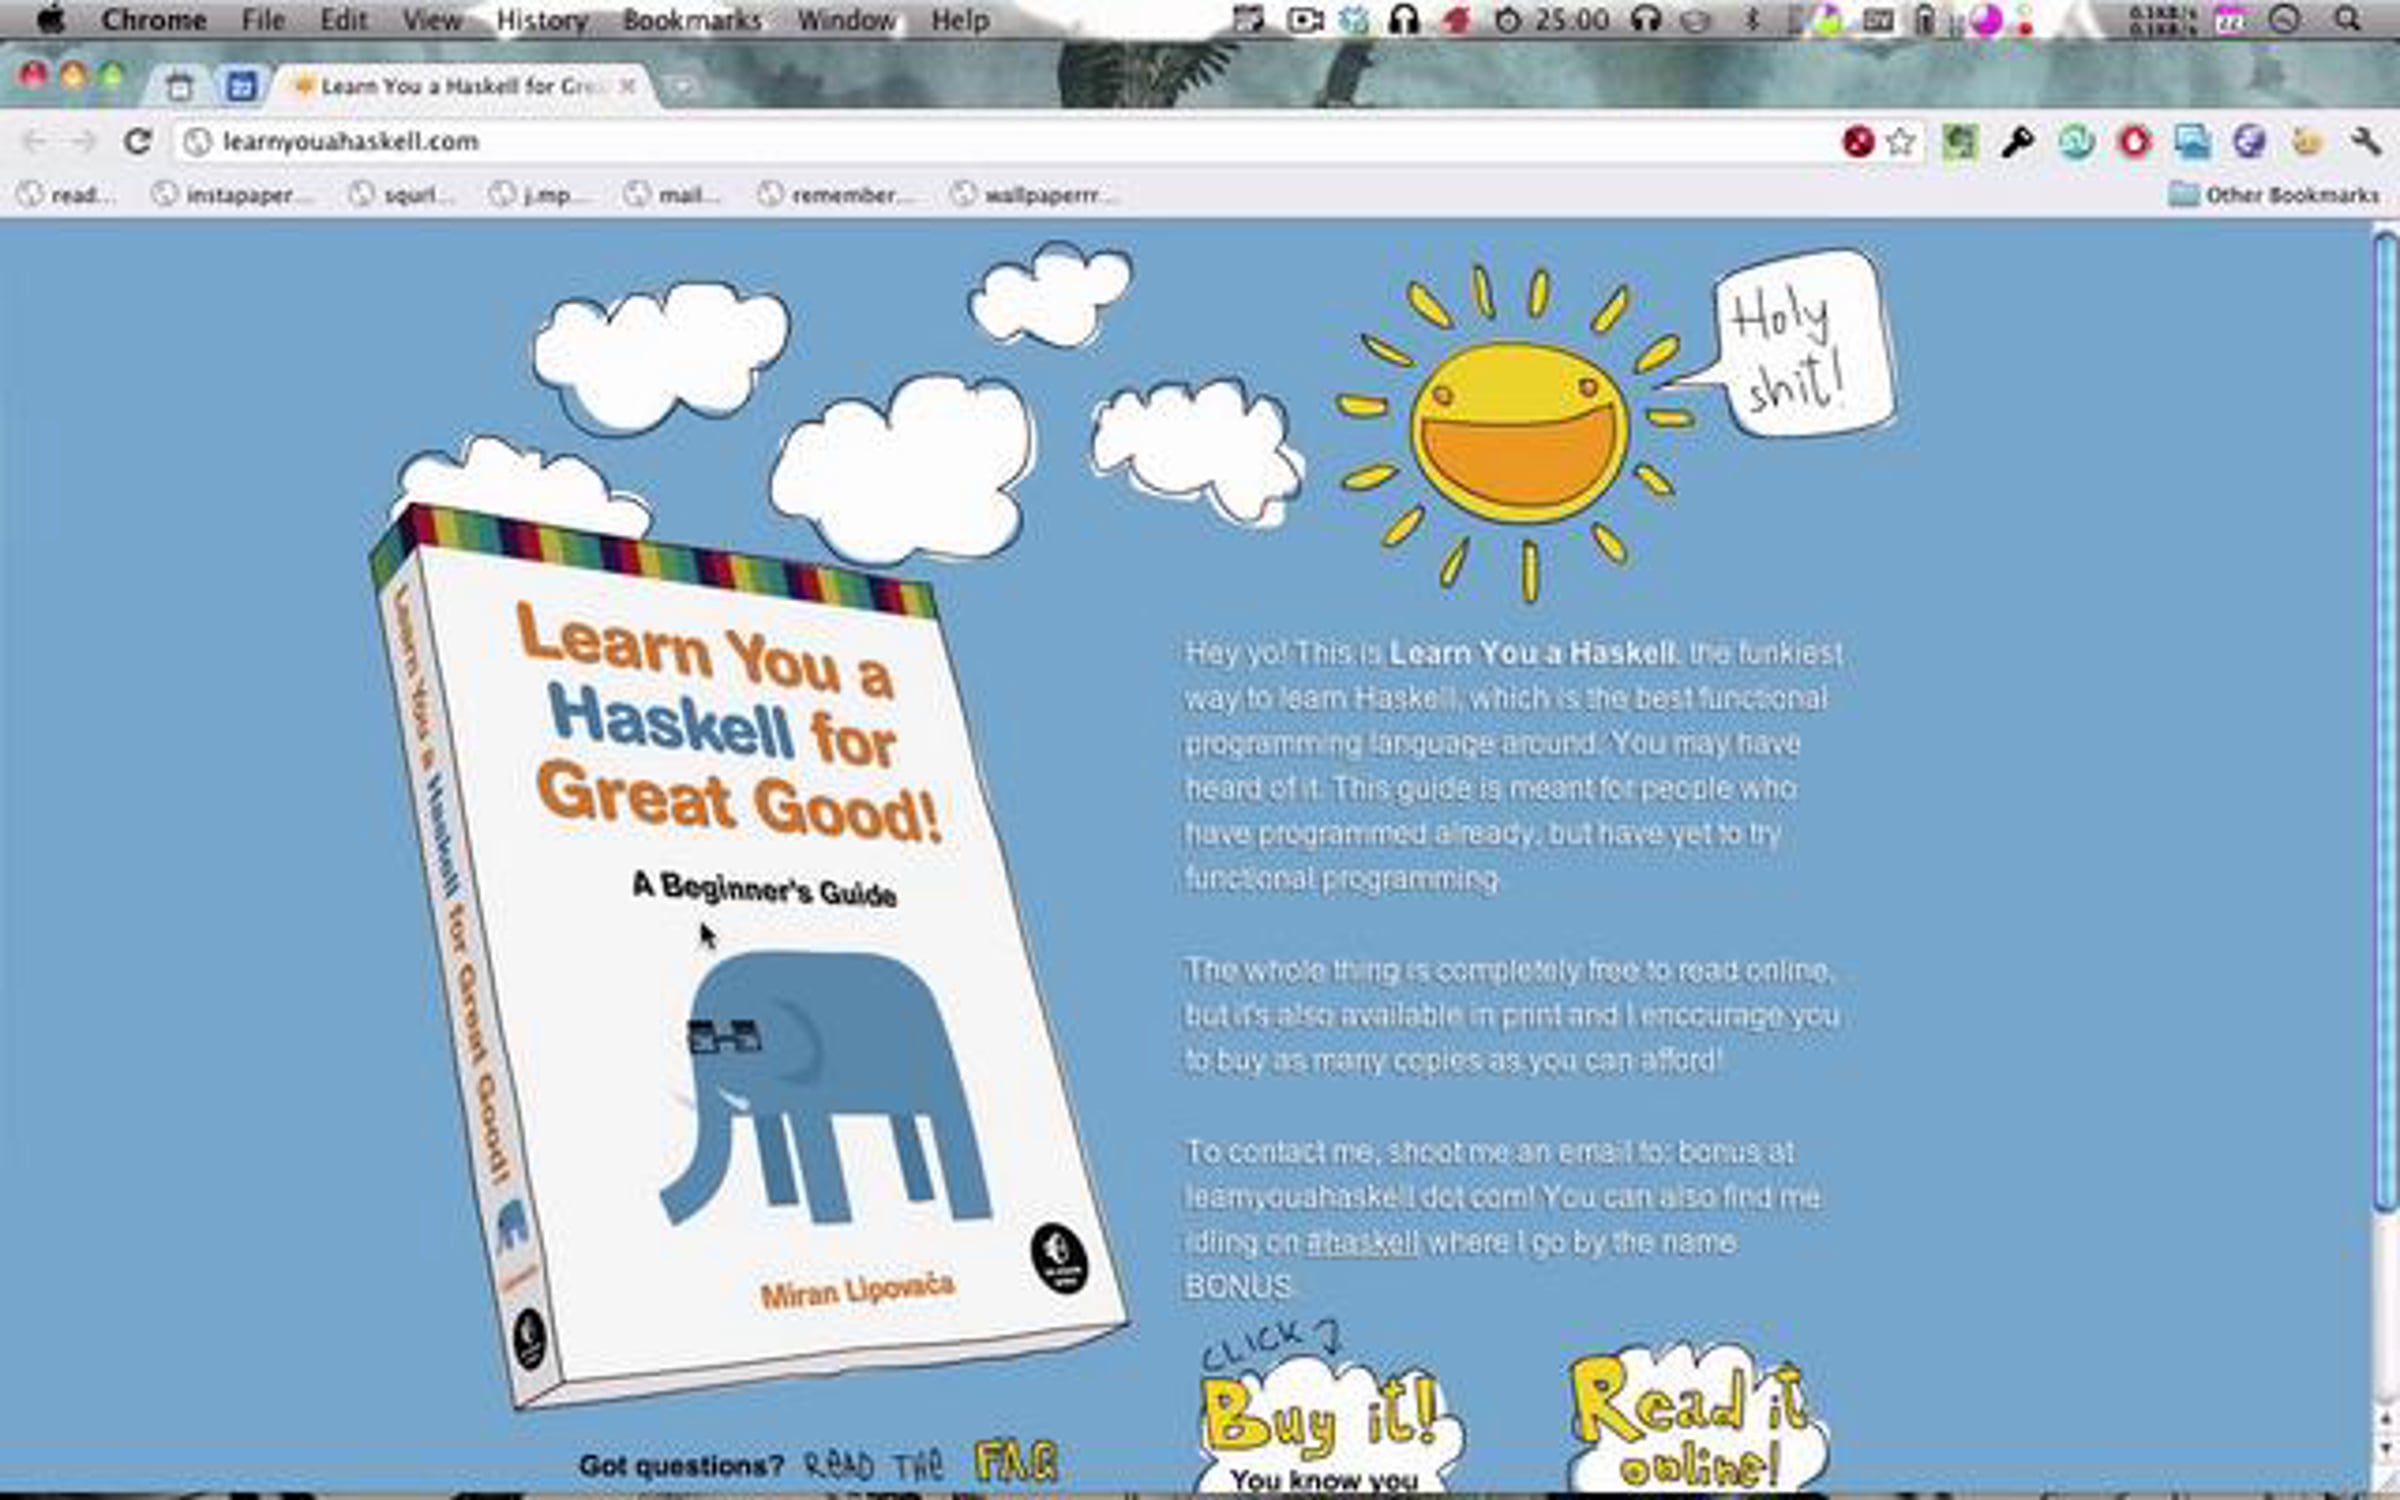Click the Bluetooth menu bar icon

1752,19
